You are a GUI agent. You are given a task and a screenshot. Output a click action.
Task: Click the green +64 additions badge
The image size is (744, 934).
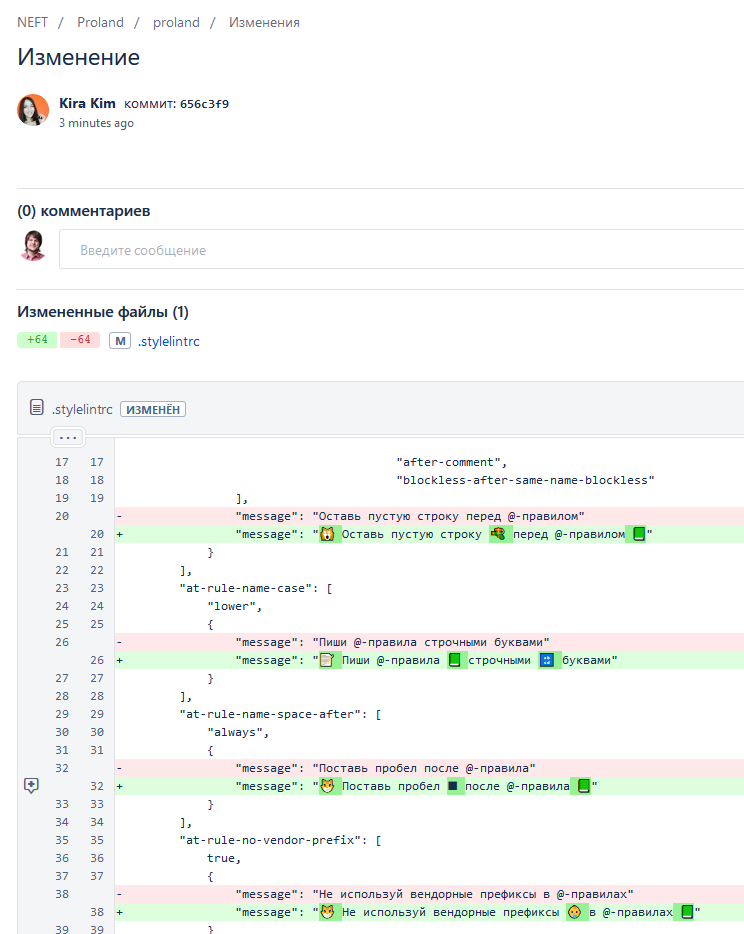[37, 340]
